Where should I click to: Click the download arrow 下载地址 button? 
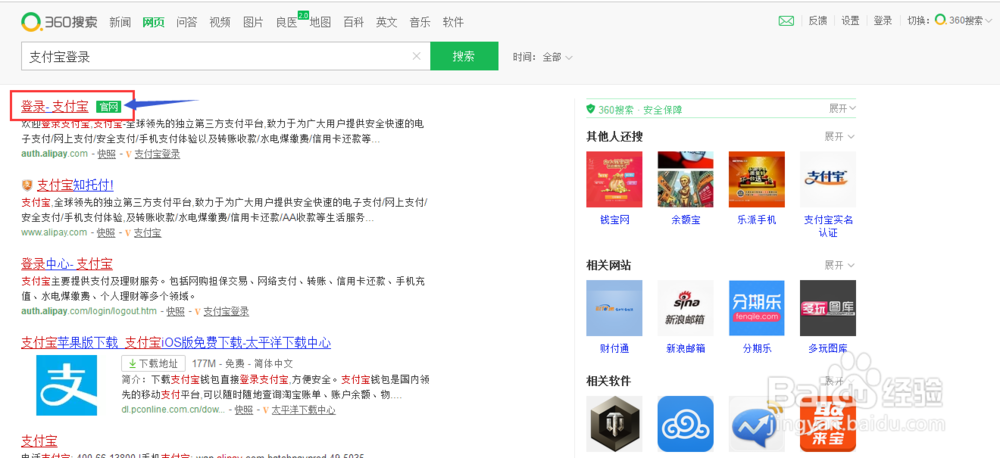coord(153,364)
